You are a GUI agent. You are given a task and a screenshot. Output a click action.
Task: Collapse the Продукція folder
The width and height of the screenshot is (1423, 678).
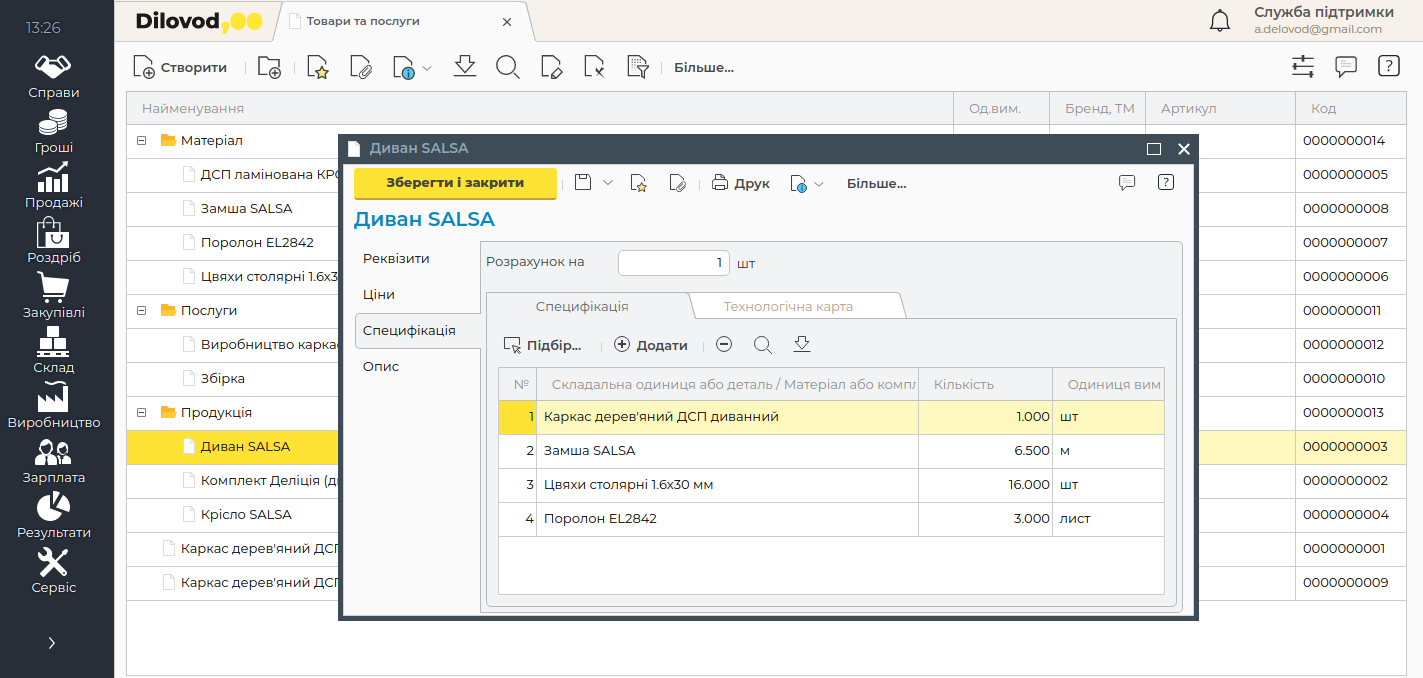tap(142, 413)
